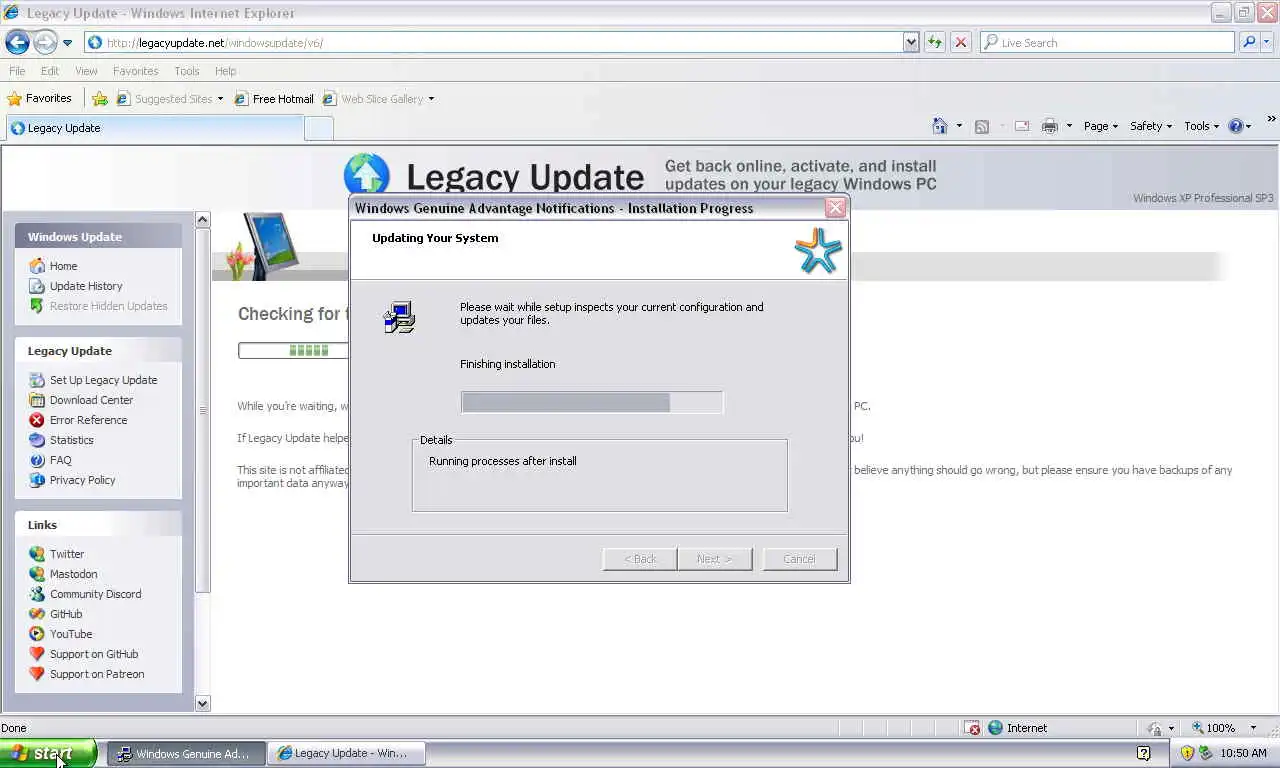Open the Favorites star button
Viewport: 1280px width, 768px height.
(x=40, y=98)
